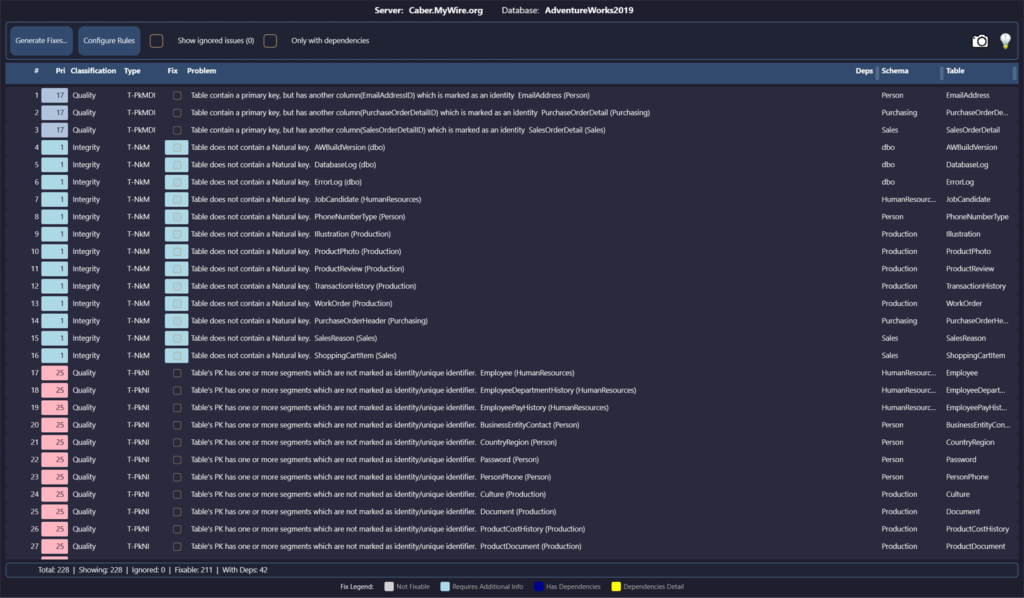The height and width of the screenshot is (598, 1024).
Task: Select row 'DatabaseLog (dbo)' problem text
Action: [283, 165]
